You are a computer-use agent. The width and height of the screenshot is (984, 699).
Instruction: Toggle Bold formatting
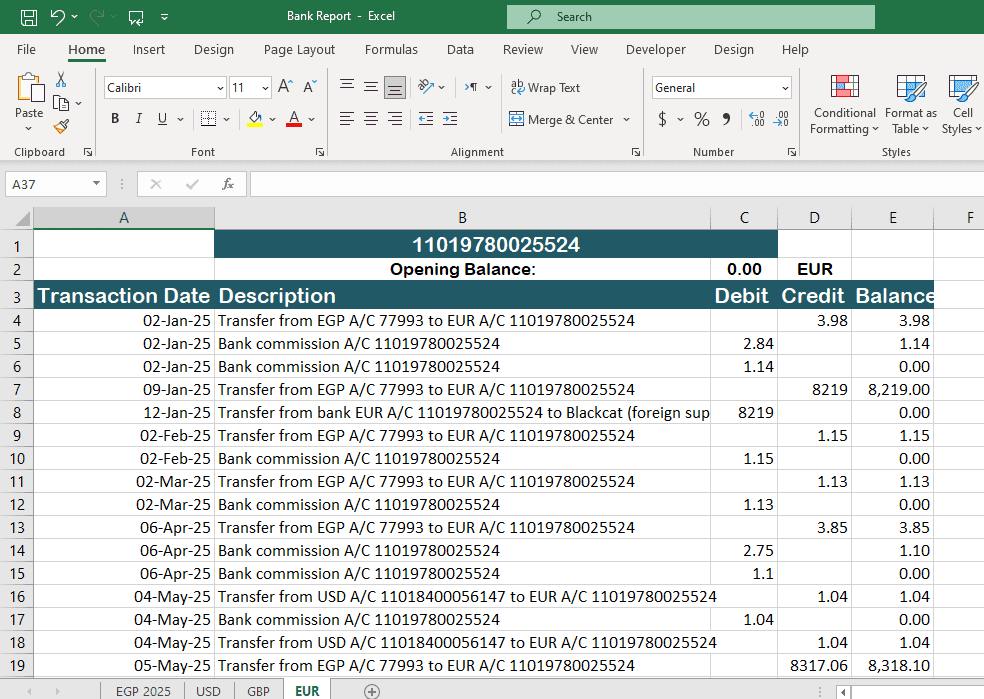point(114,119)
